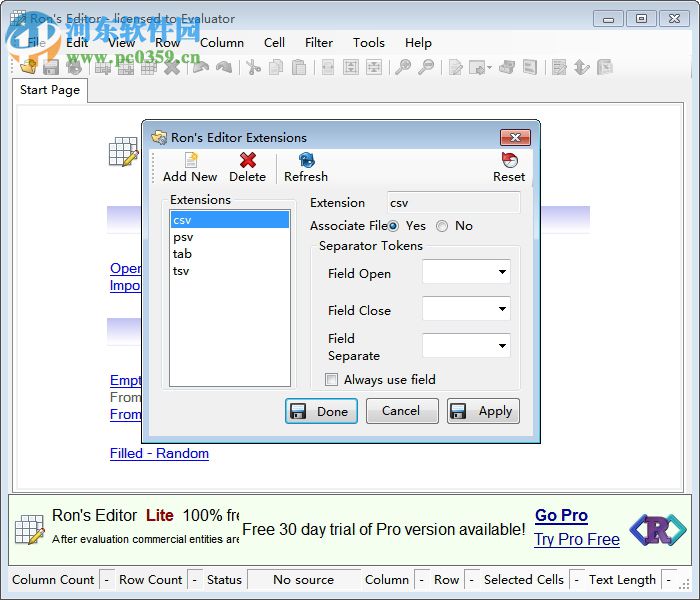Click the Copy toolbar icon
Viewport: 700px width, 600px height.
[276, 67]
